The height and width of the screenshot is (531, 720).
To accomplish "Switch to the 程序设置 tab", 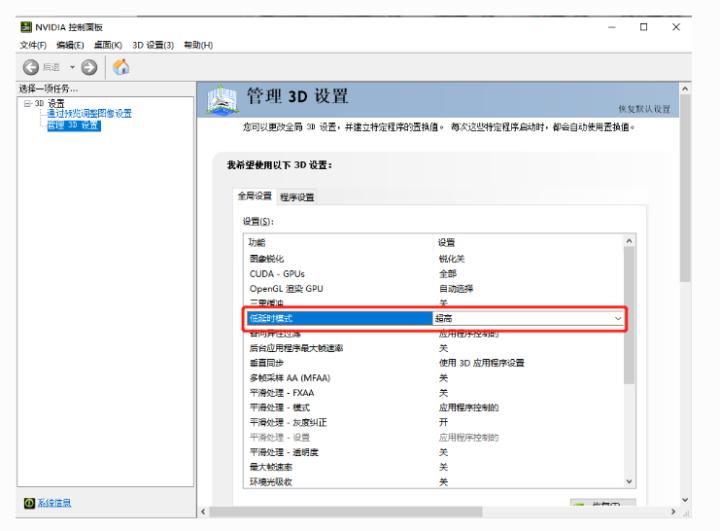I will (297, 197).
